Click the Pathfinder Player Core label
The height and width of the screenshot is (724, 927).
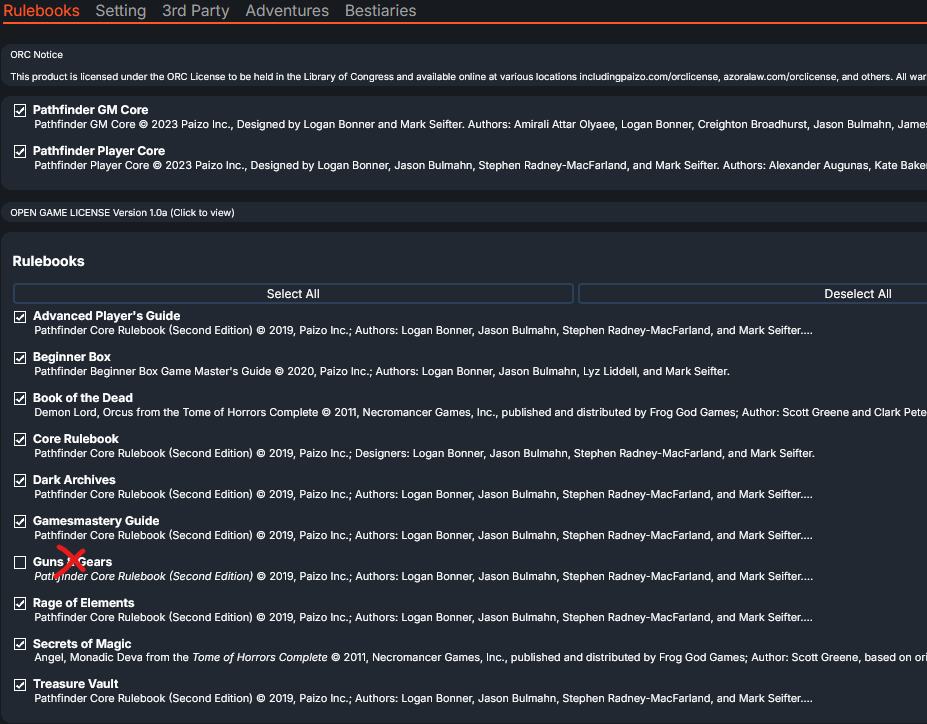click(x=99, y=151)
